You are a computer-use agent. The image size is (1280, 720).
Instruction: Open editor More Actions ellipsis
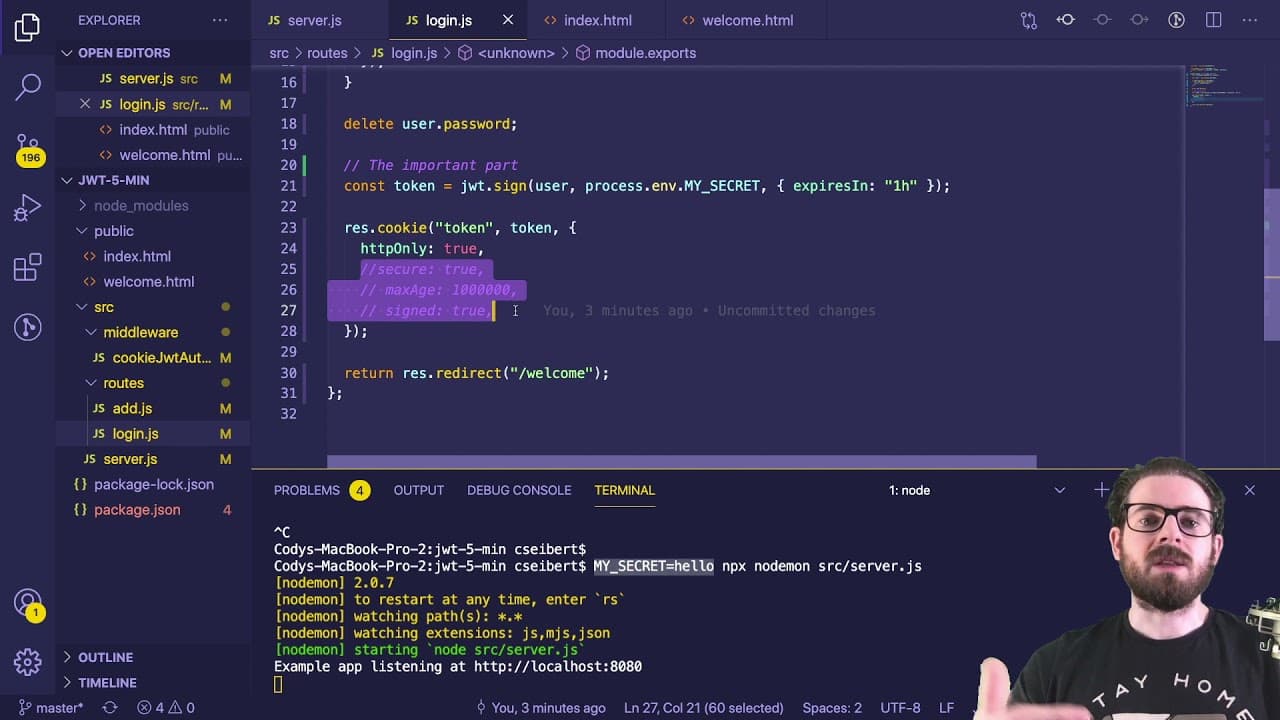coord(1250,20)
